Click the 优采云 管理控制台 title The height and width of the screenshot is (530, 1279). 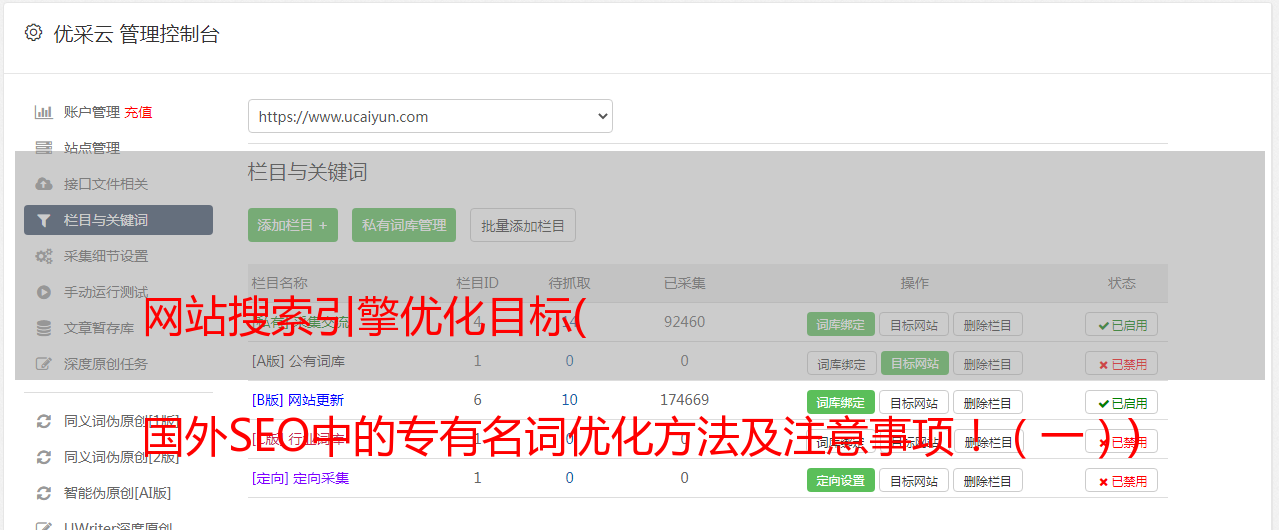click(137, 34)
